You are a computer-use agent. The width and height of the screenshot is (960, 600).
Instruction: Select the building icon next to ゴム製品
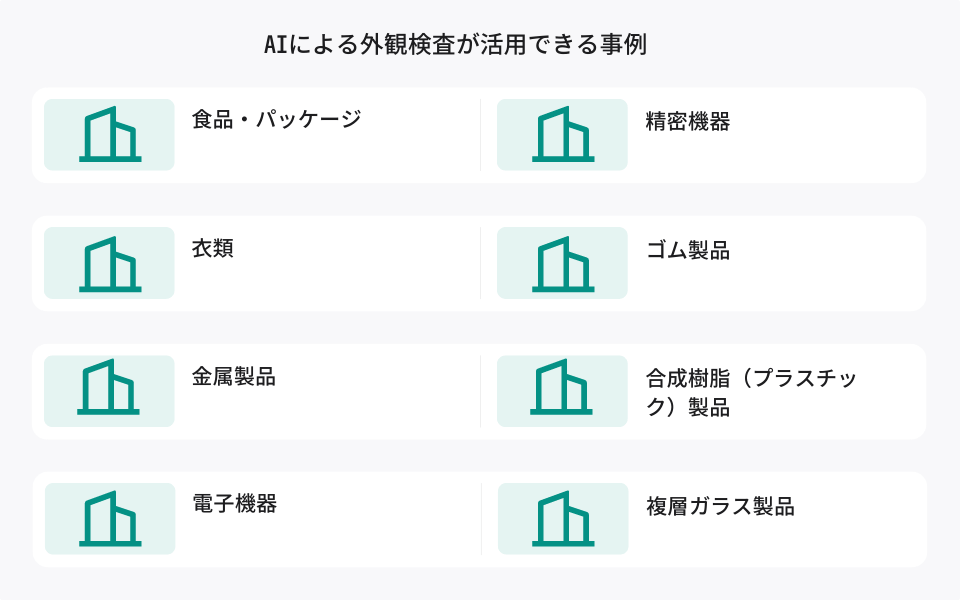coord(563,264)
